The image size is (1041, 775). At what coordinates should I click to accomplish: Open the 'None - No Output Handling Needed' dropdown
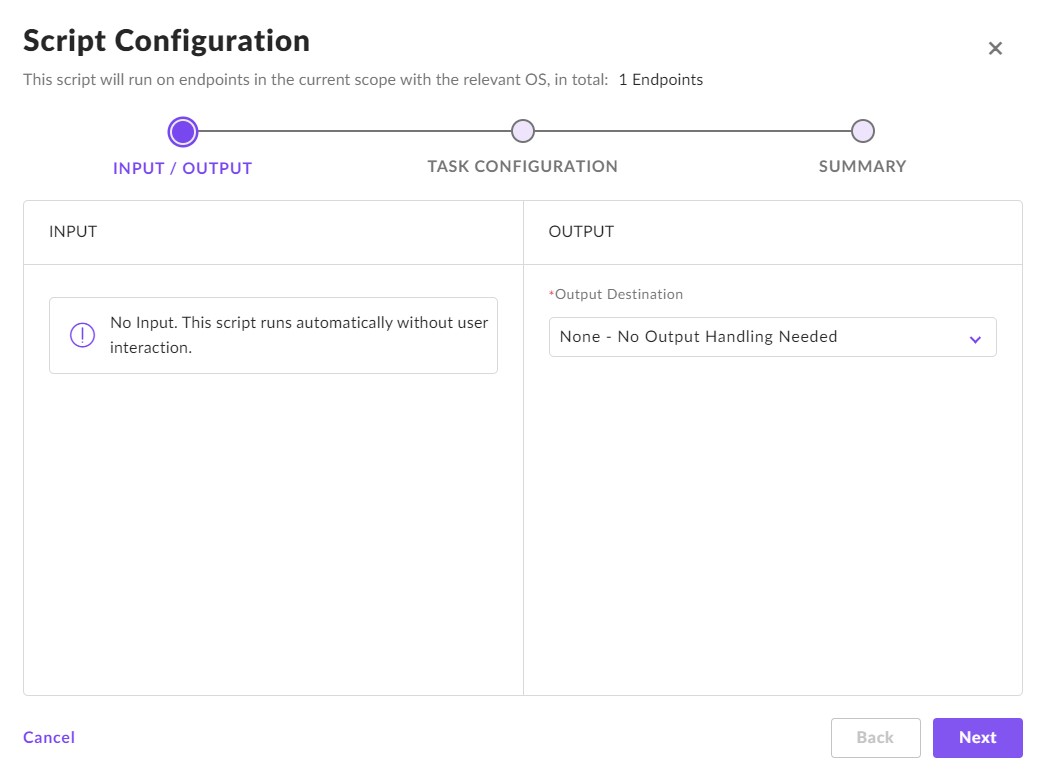(x=760, y=337)
